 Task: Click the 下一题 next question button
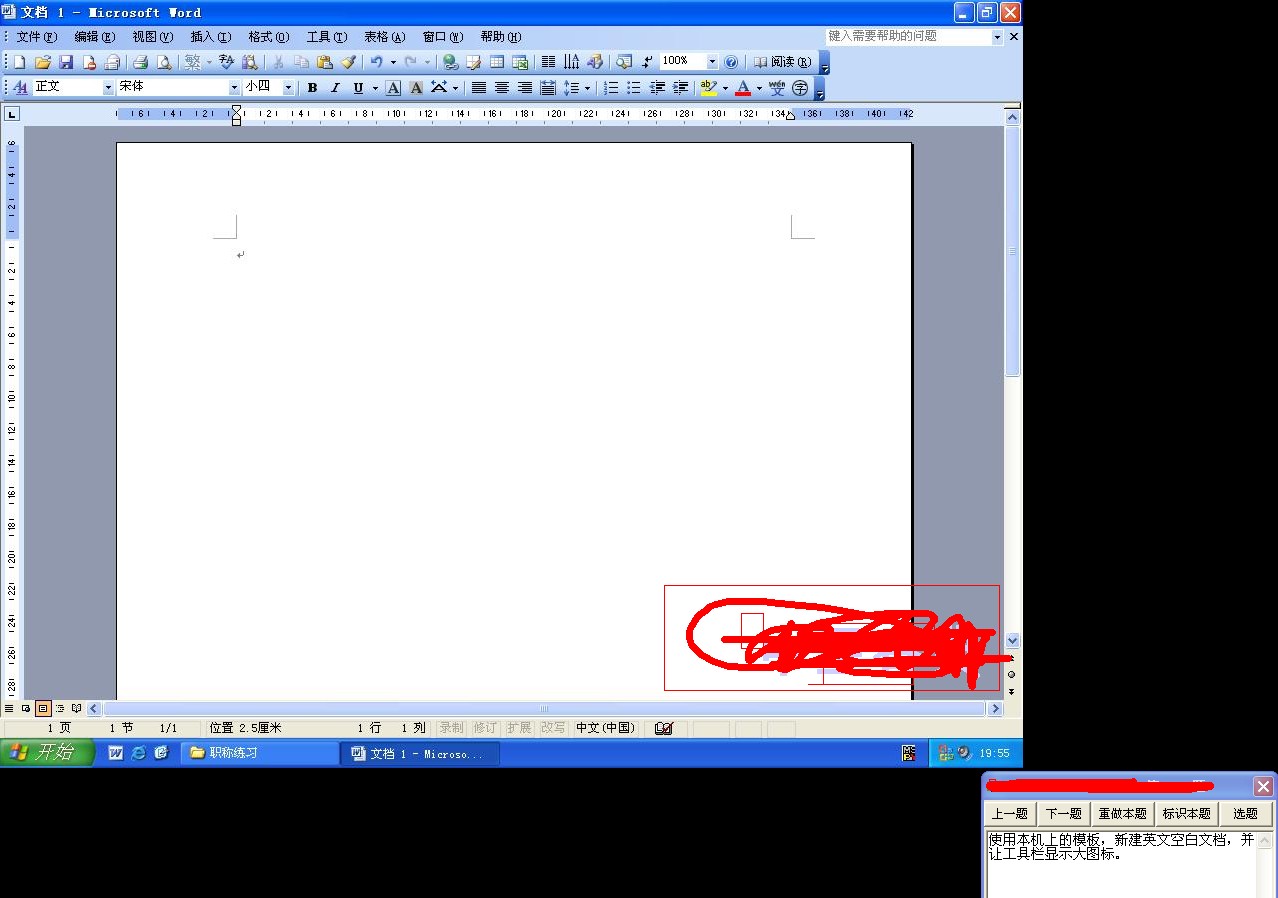[x=1064, y=814]
